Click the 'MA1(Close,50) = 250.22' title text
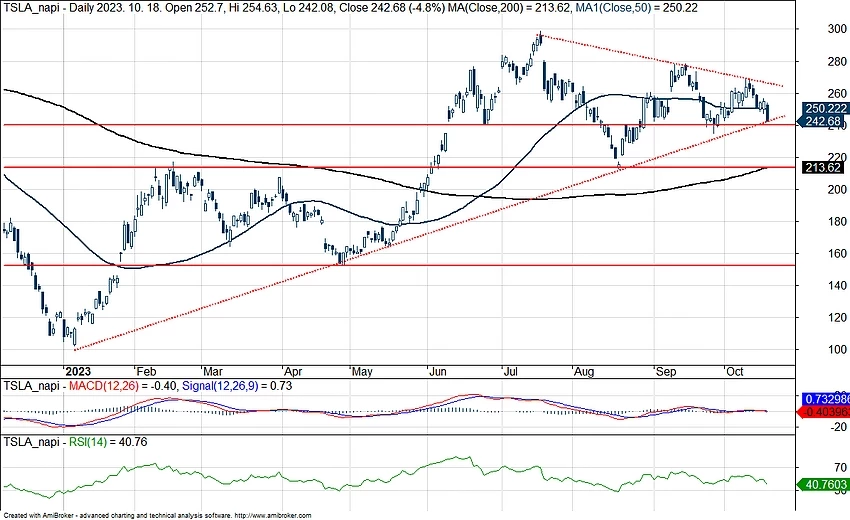This screenshot has width=850, height=520. click(635, 8)
